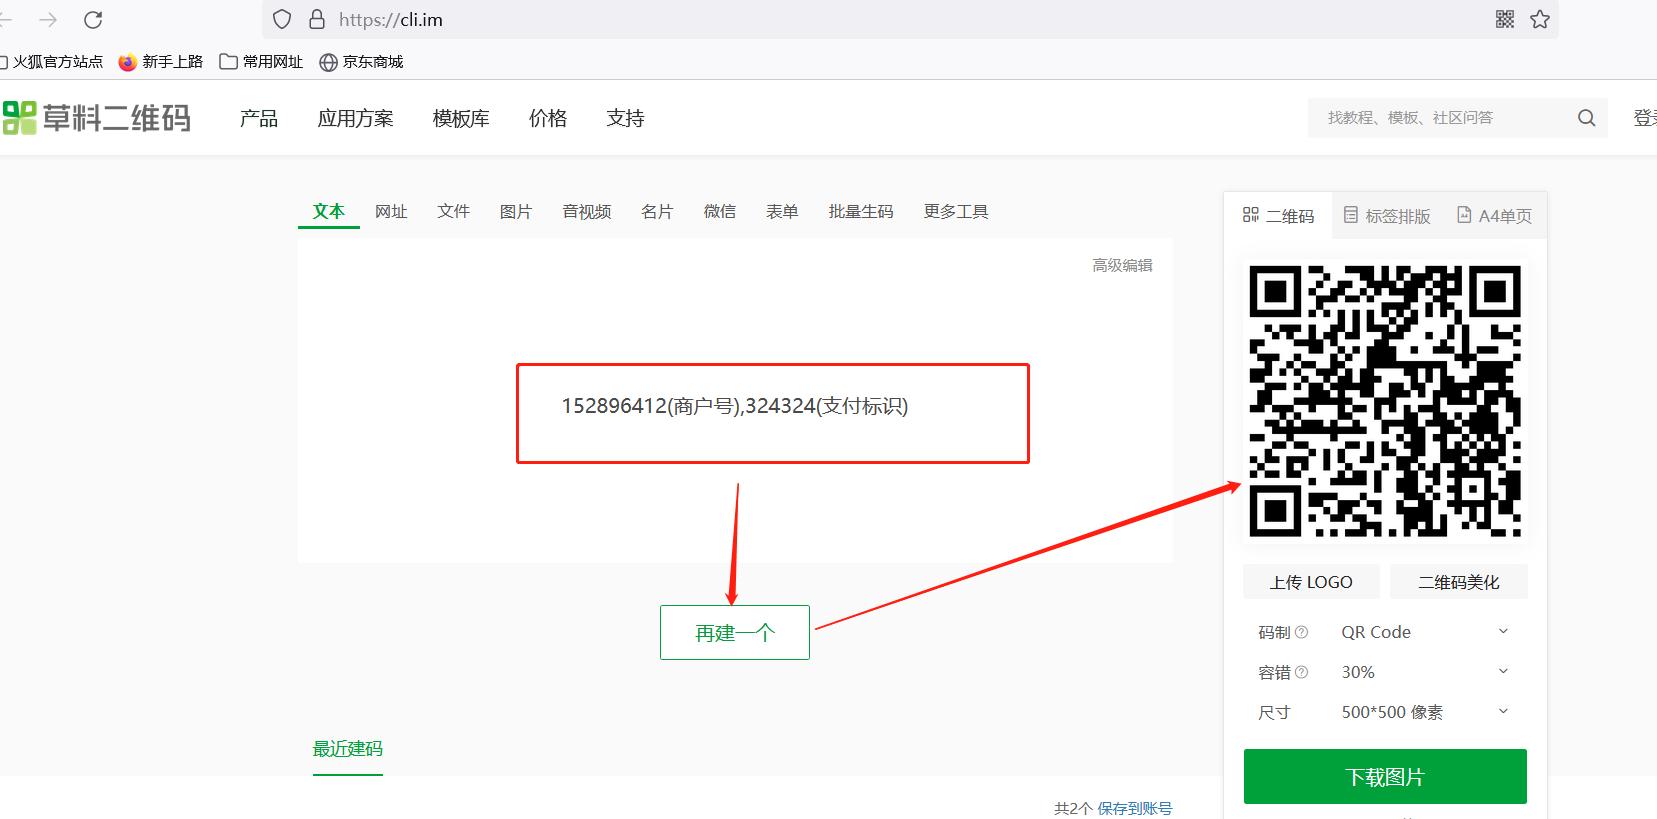The image size is (1657, 819).
Task: Open the 更多工具 tab
Action: pyautogui.click(x=956, y=211)
